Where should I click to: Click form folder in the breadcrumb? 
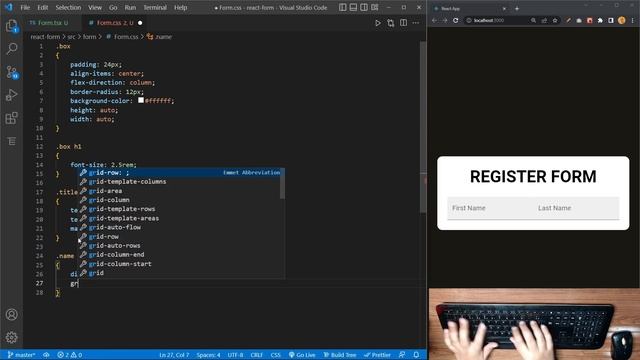[x=89, y=37]
